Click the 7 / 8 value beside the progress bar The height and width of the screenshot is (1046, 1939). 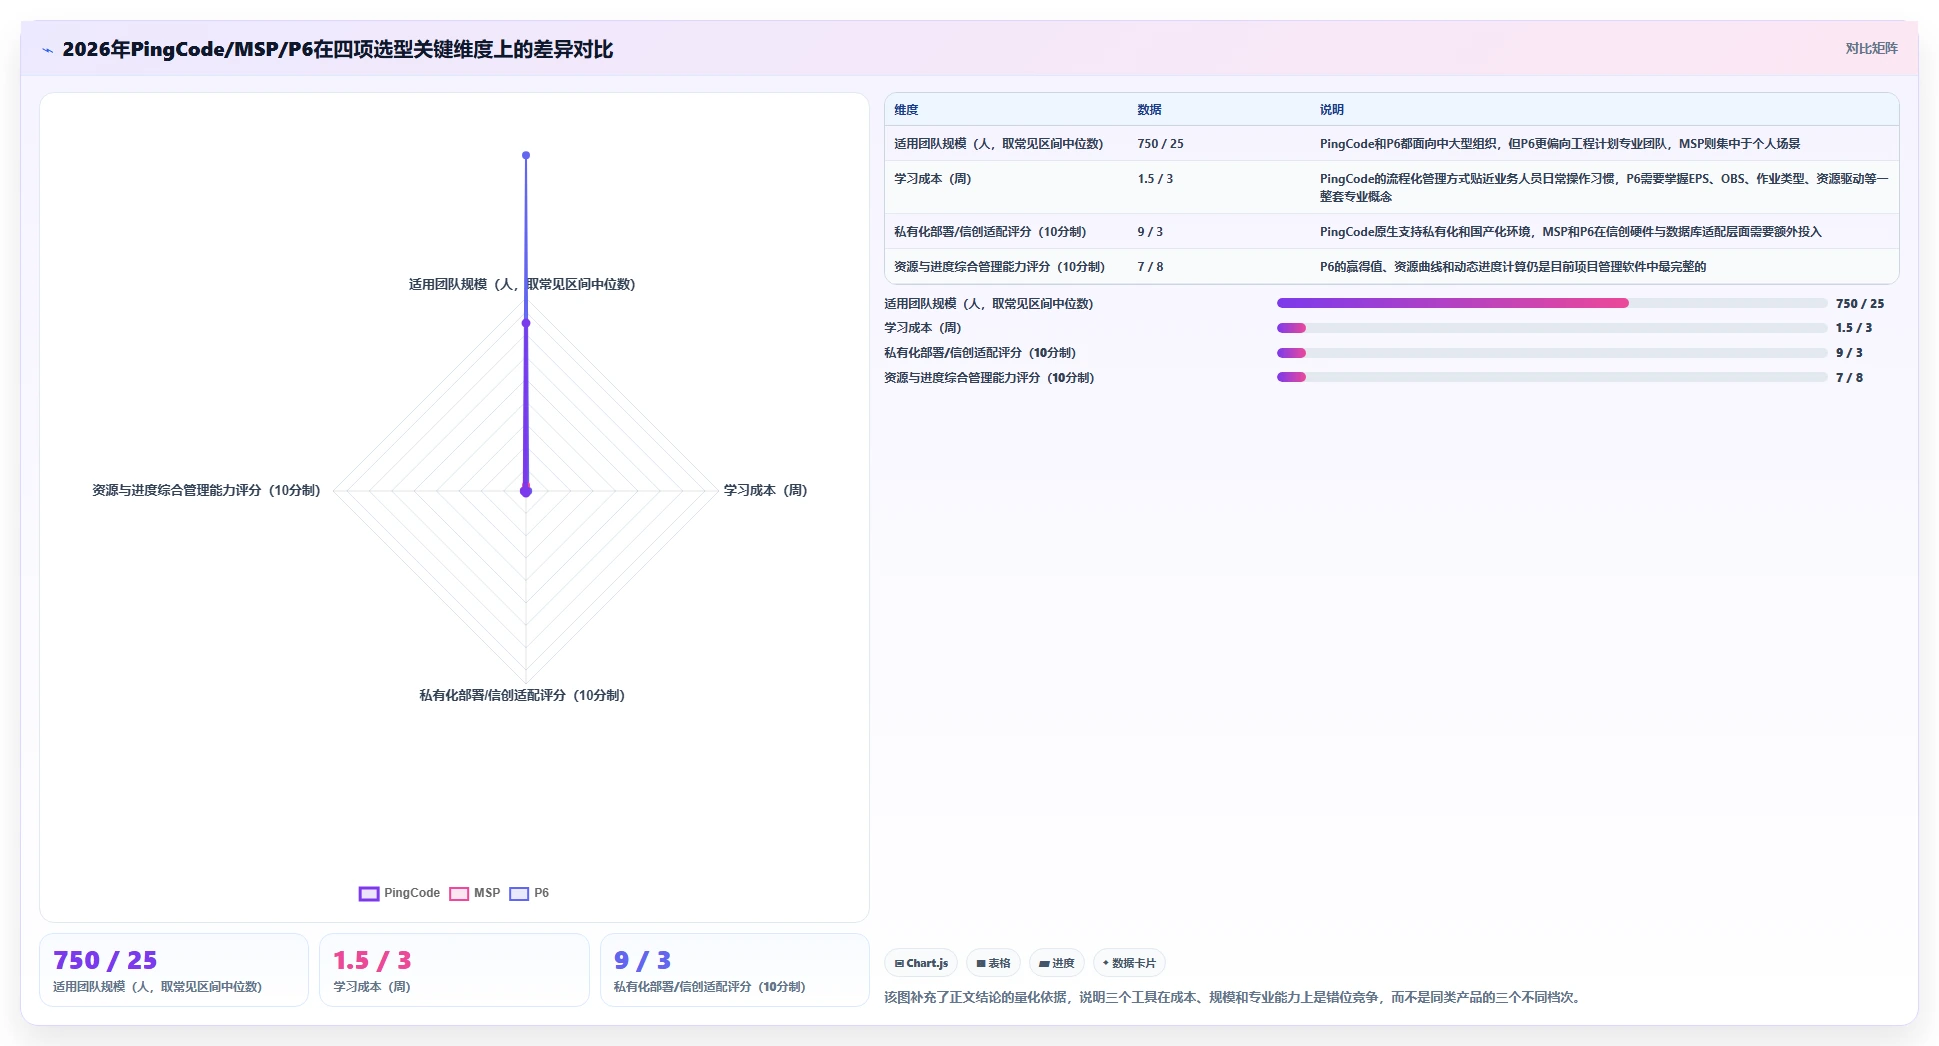(x=1849, y=378)
